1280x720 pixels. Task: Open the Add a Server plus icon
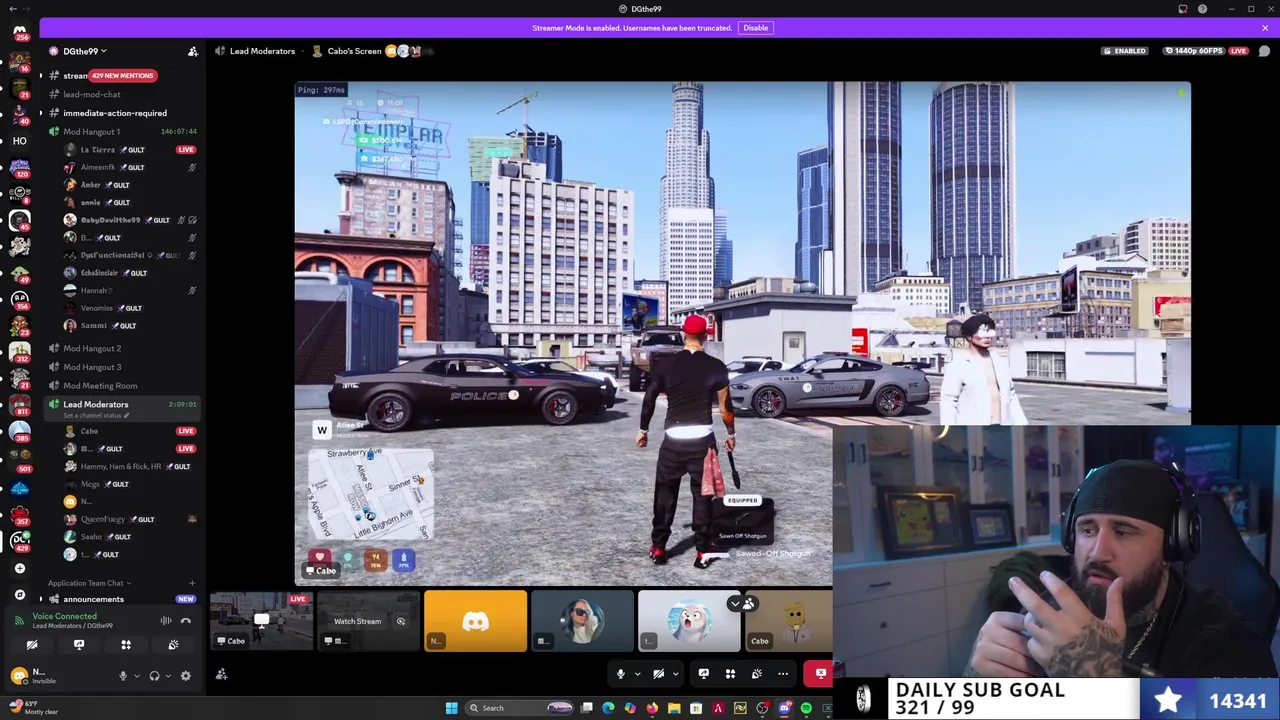19,568
